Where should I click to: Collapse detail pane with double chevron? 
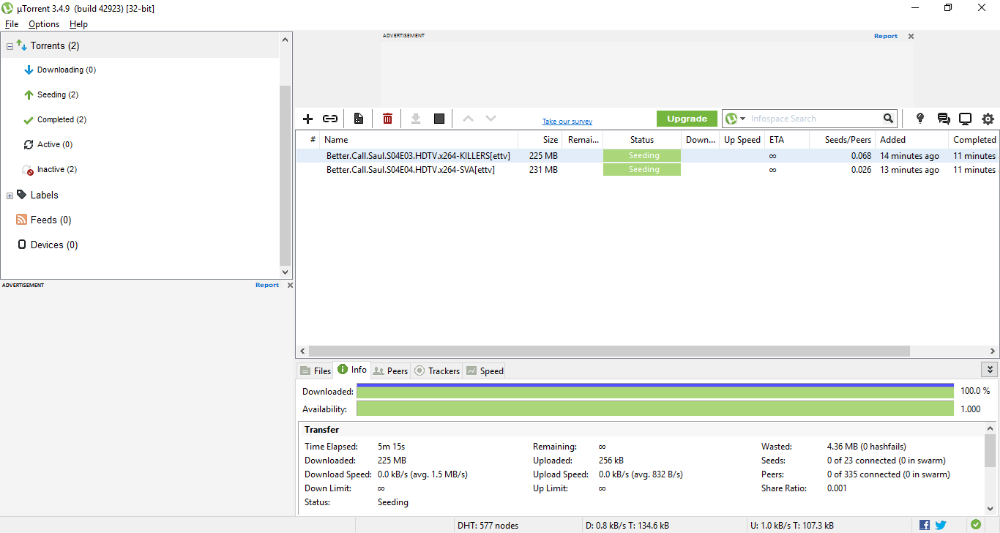[x=990, y=369]
